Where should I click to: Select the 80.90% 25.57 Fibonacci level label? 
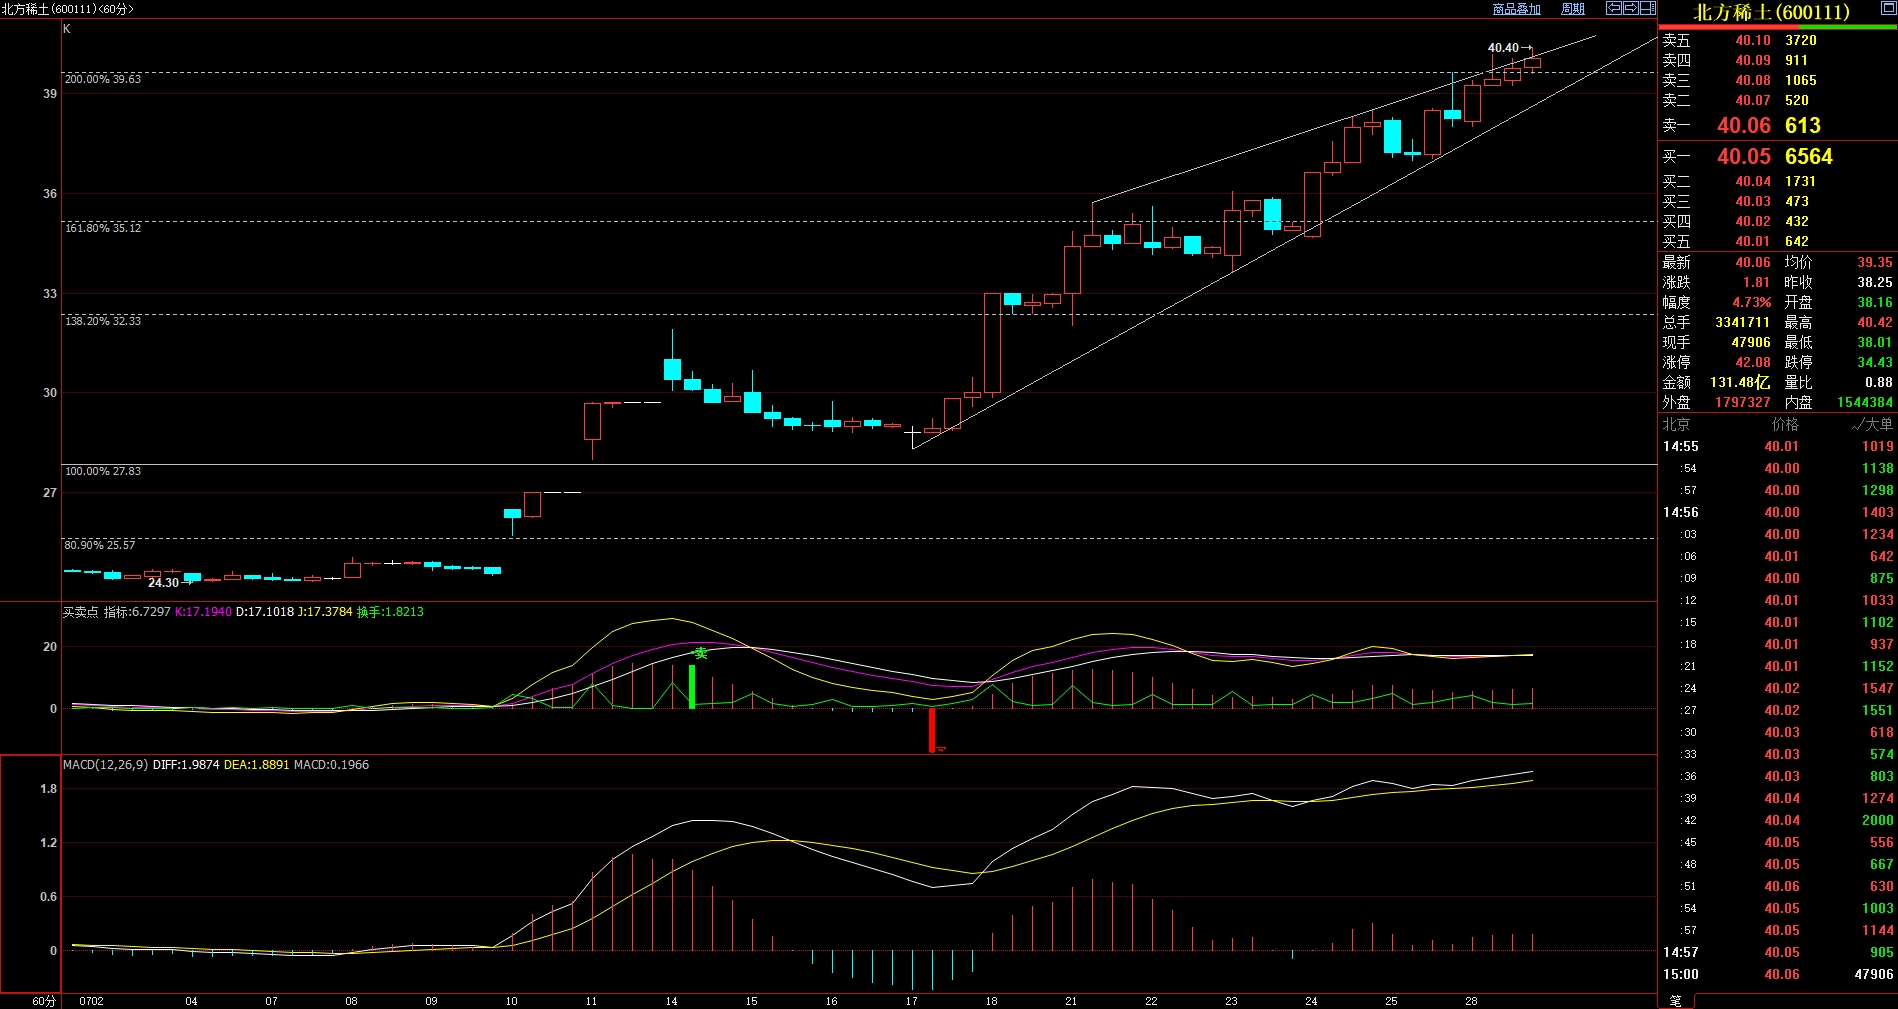pos(100,545)
